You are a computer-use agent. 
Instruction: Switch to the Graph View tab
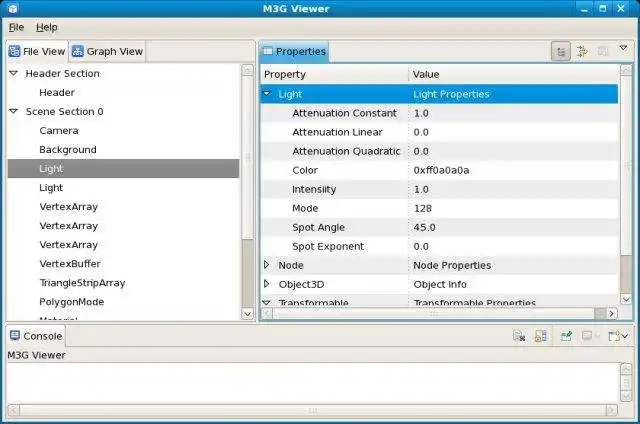[107, 51]
